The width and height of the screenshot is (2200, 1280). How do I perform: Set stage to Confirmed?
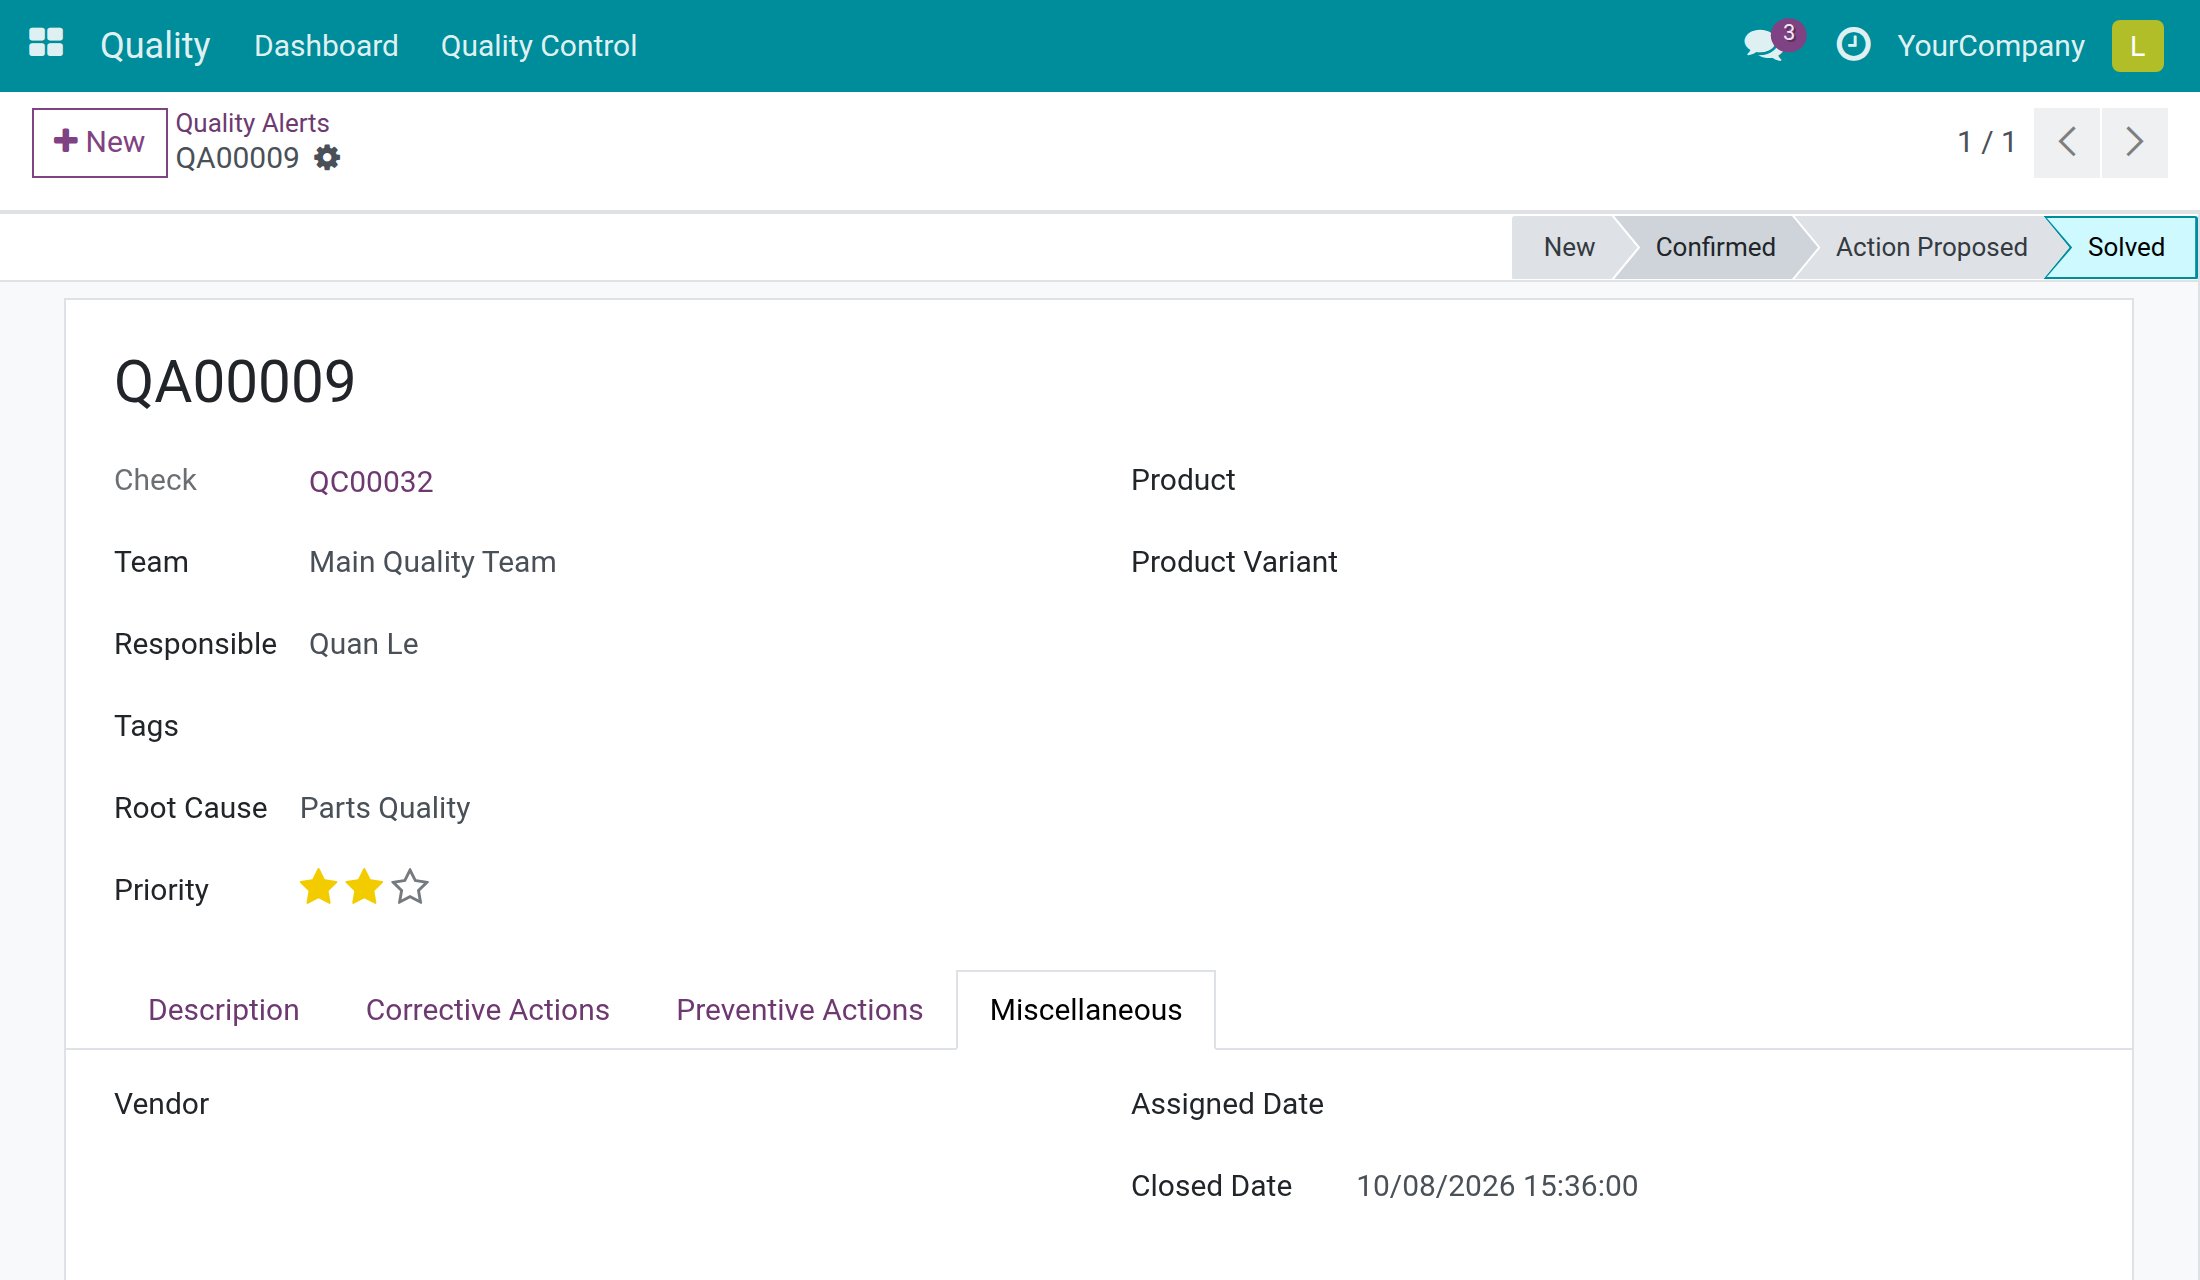click(x=1715, y=247)
